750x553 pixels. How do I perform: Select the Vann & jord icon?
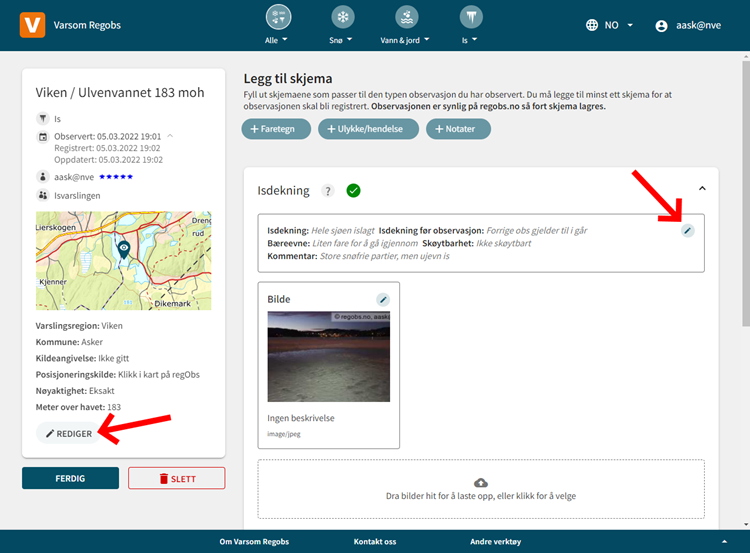coord(405,18)
